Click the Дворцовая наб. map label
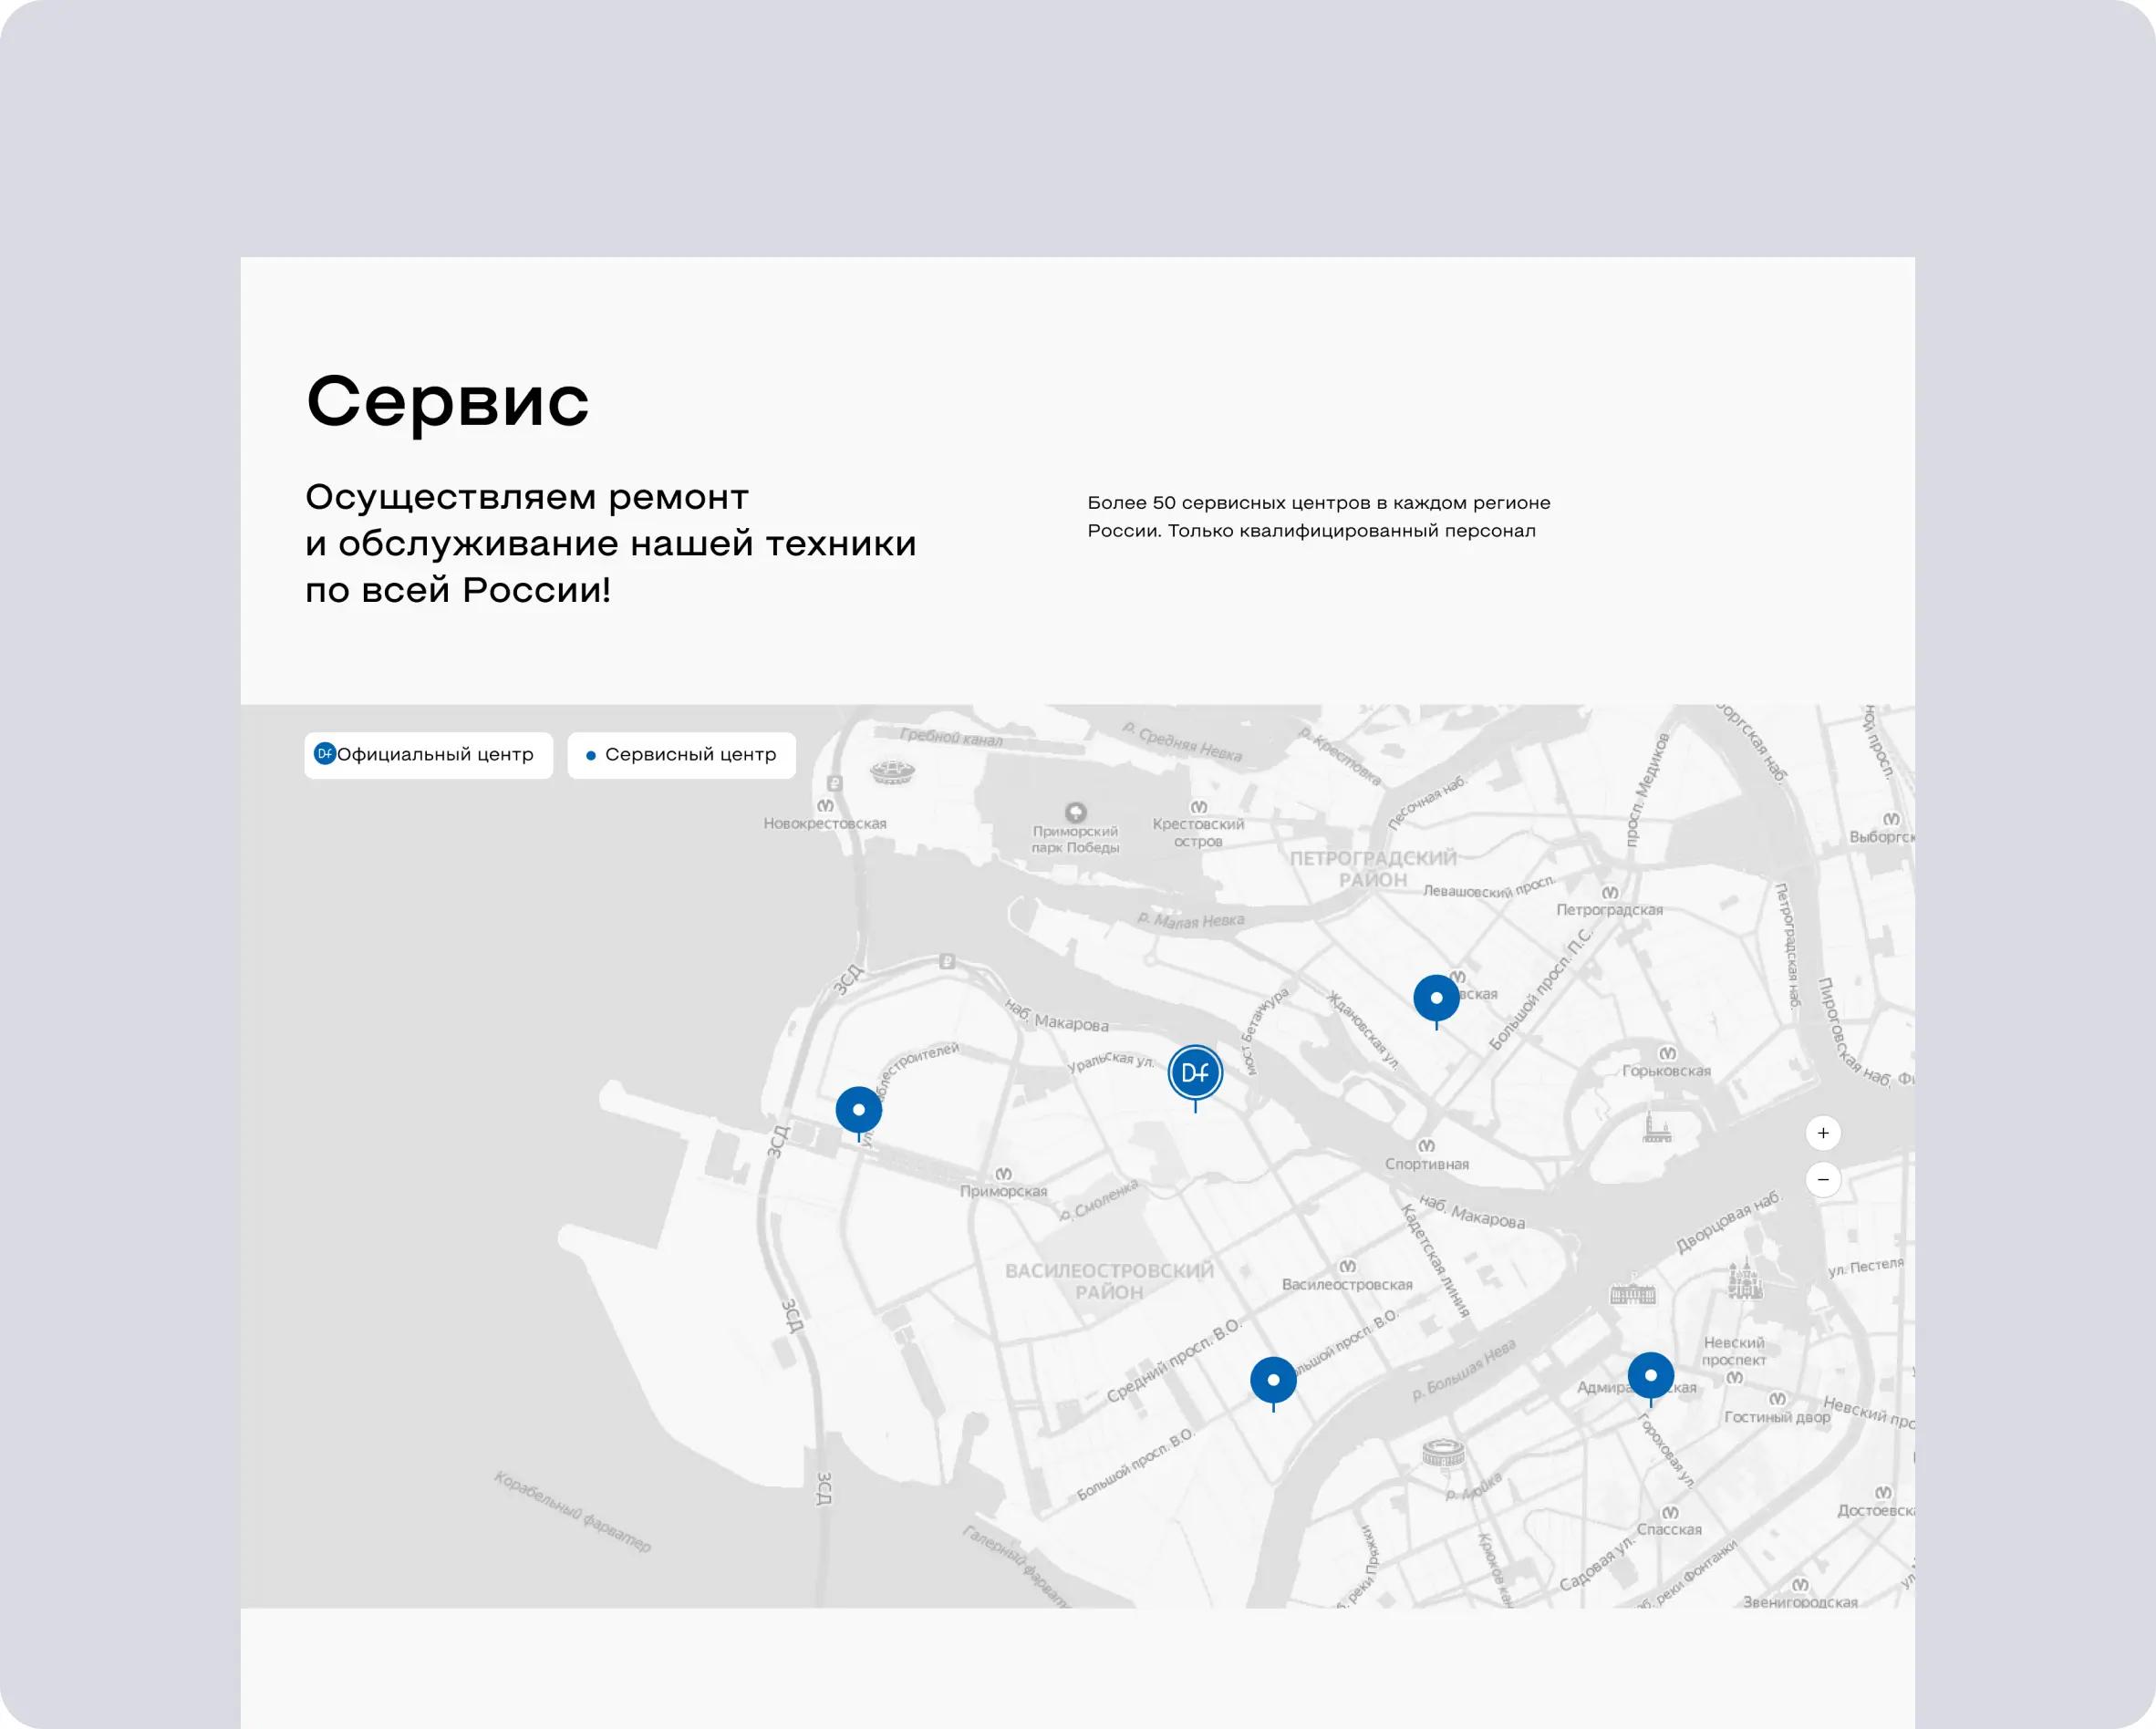The height and width of the screenshot is (1729, 2156). coord(1728,1222)
